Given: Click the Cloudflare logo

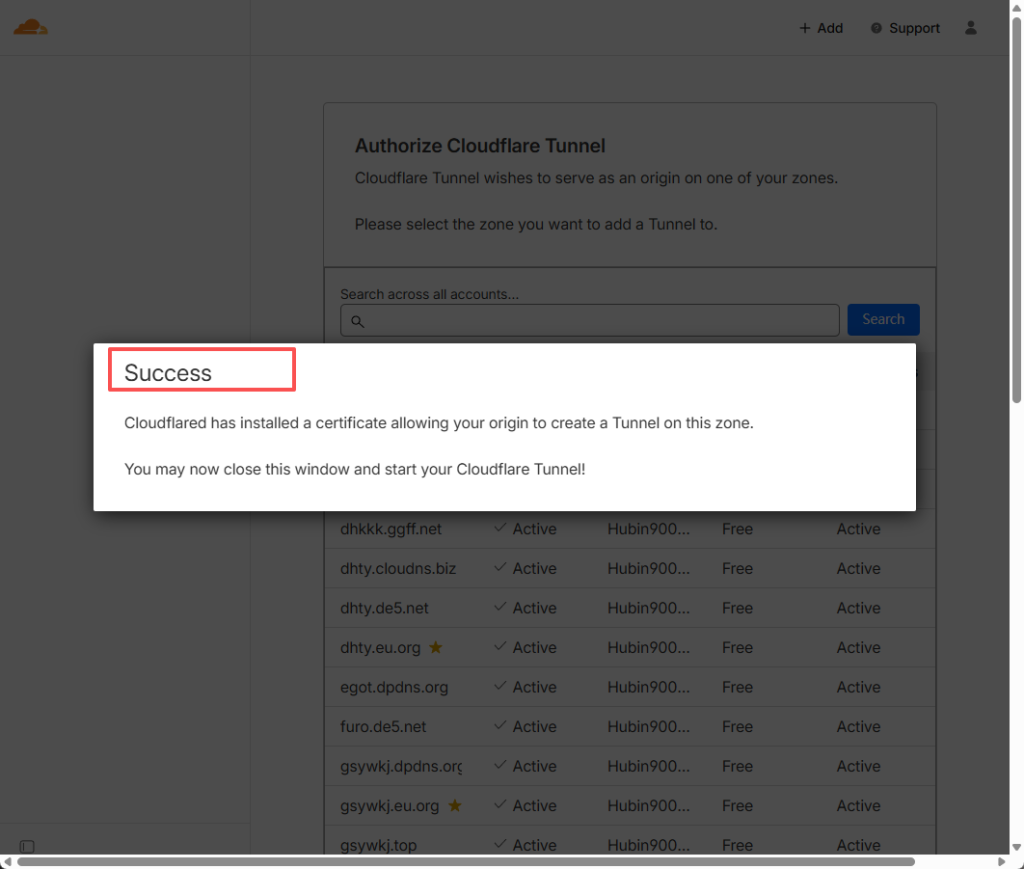Looking at the screenshot, I should click(30, 27).
